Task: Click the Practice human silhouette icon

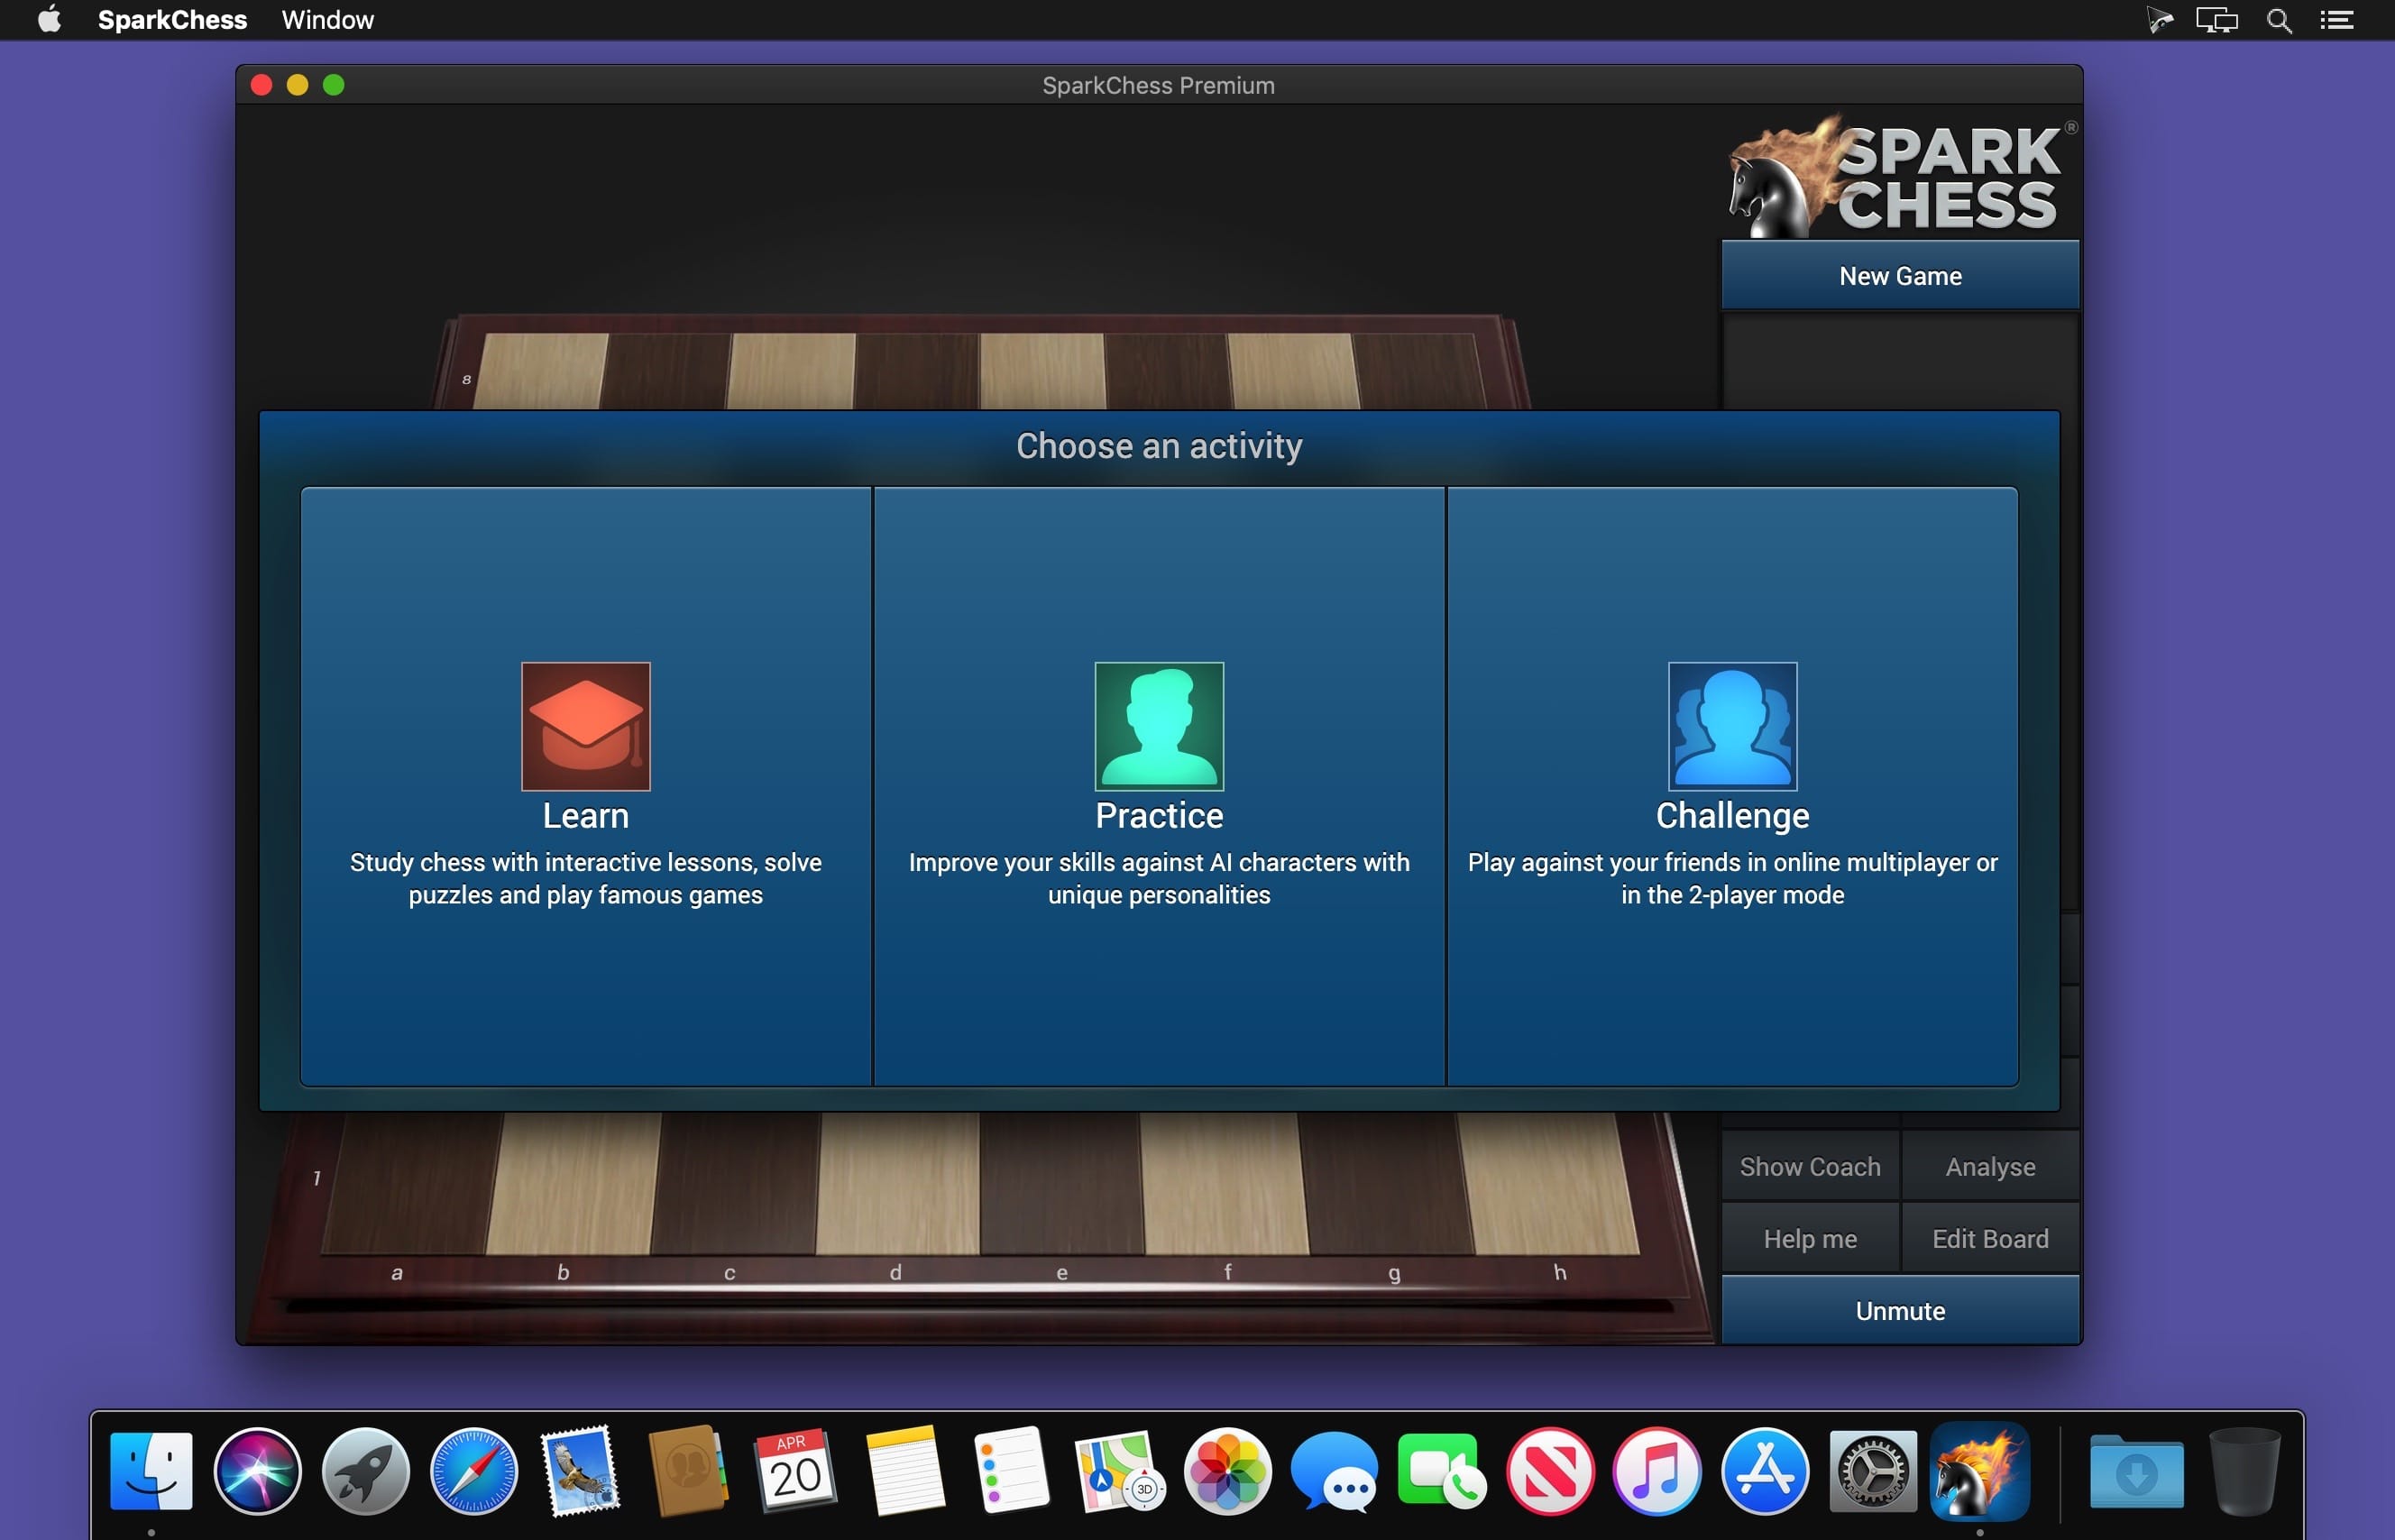Action: (x=1157, y=727)
